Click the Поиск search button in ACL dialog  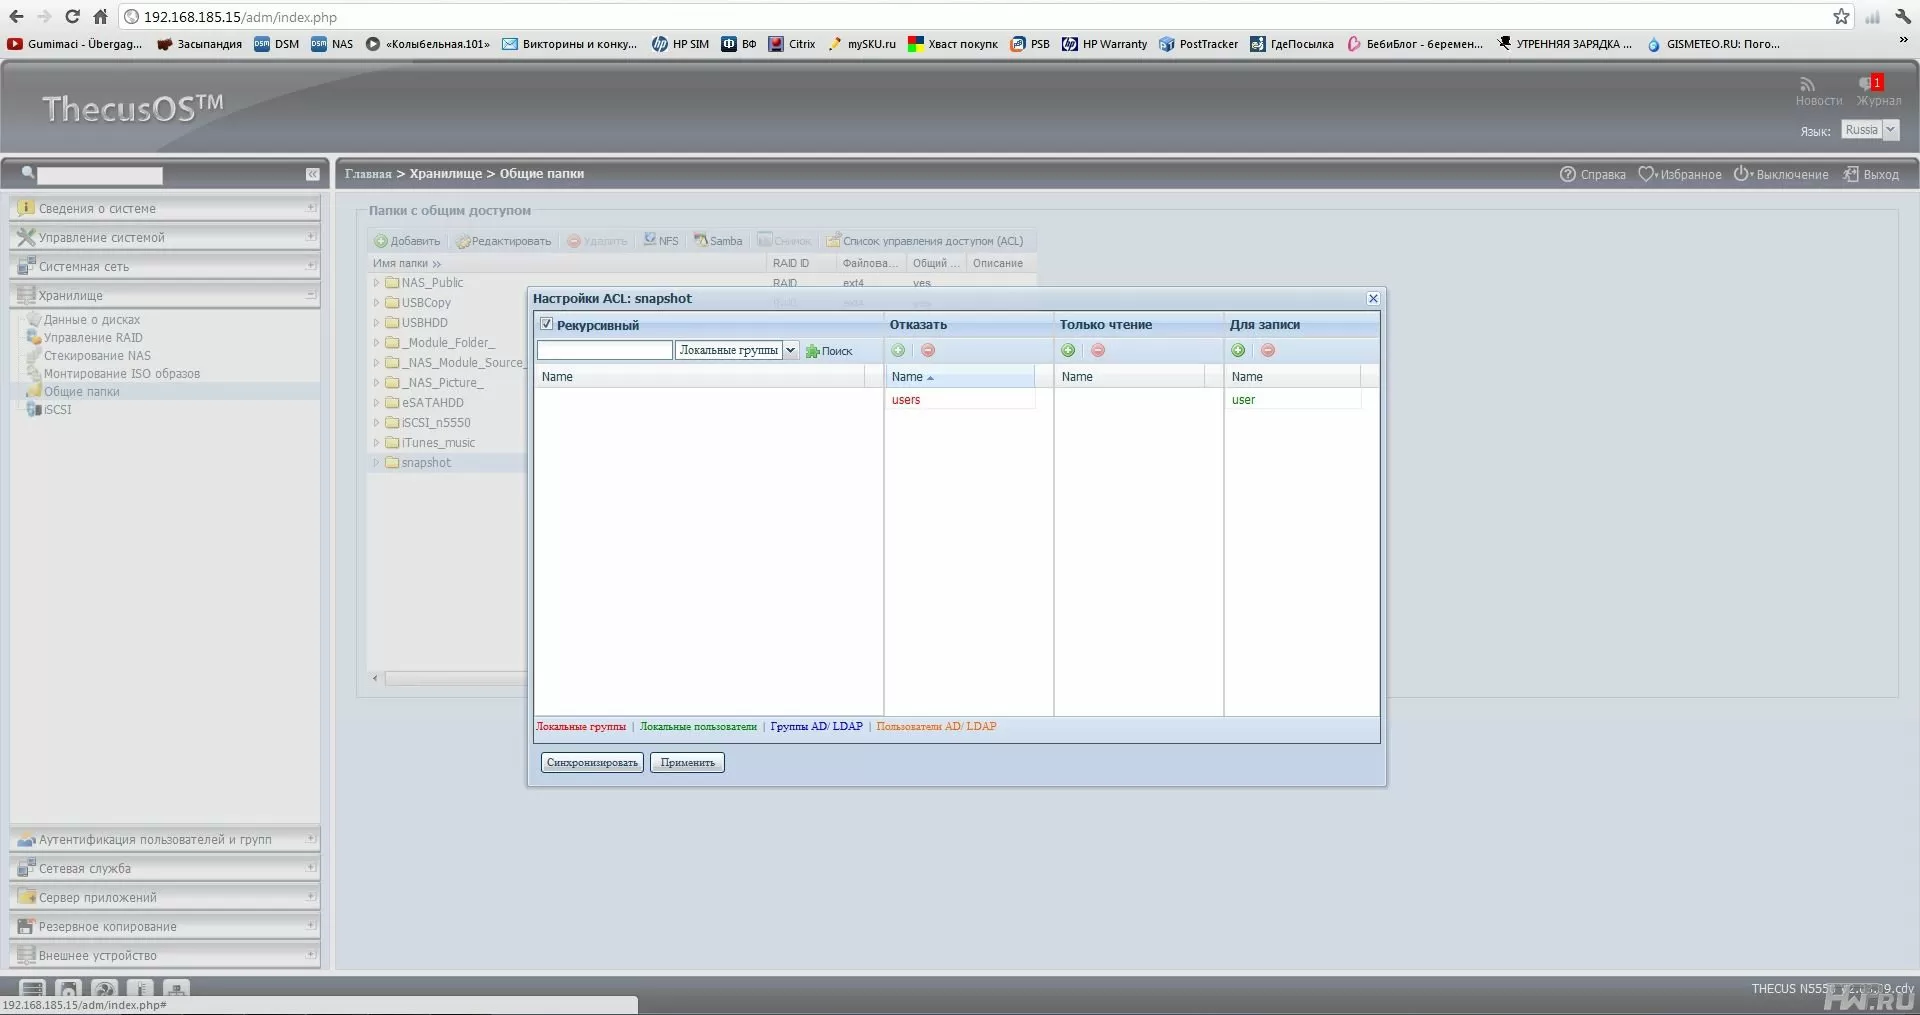coord(829,351)
